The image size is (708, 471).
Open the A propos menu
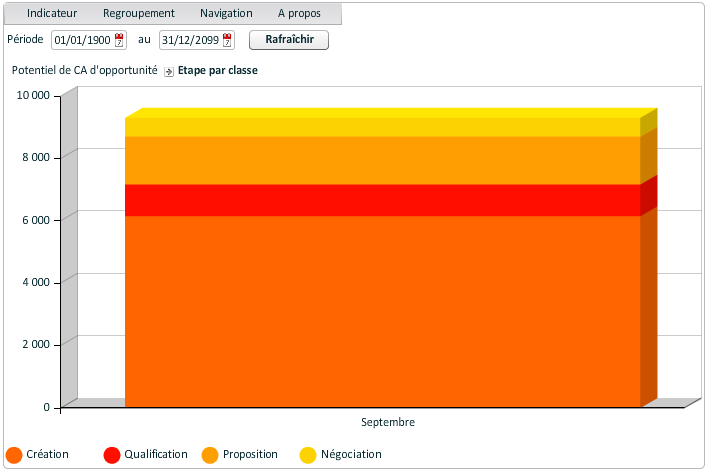pos(299,14)
